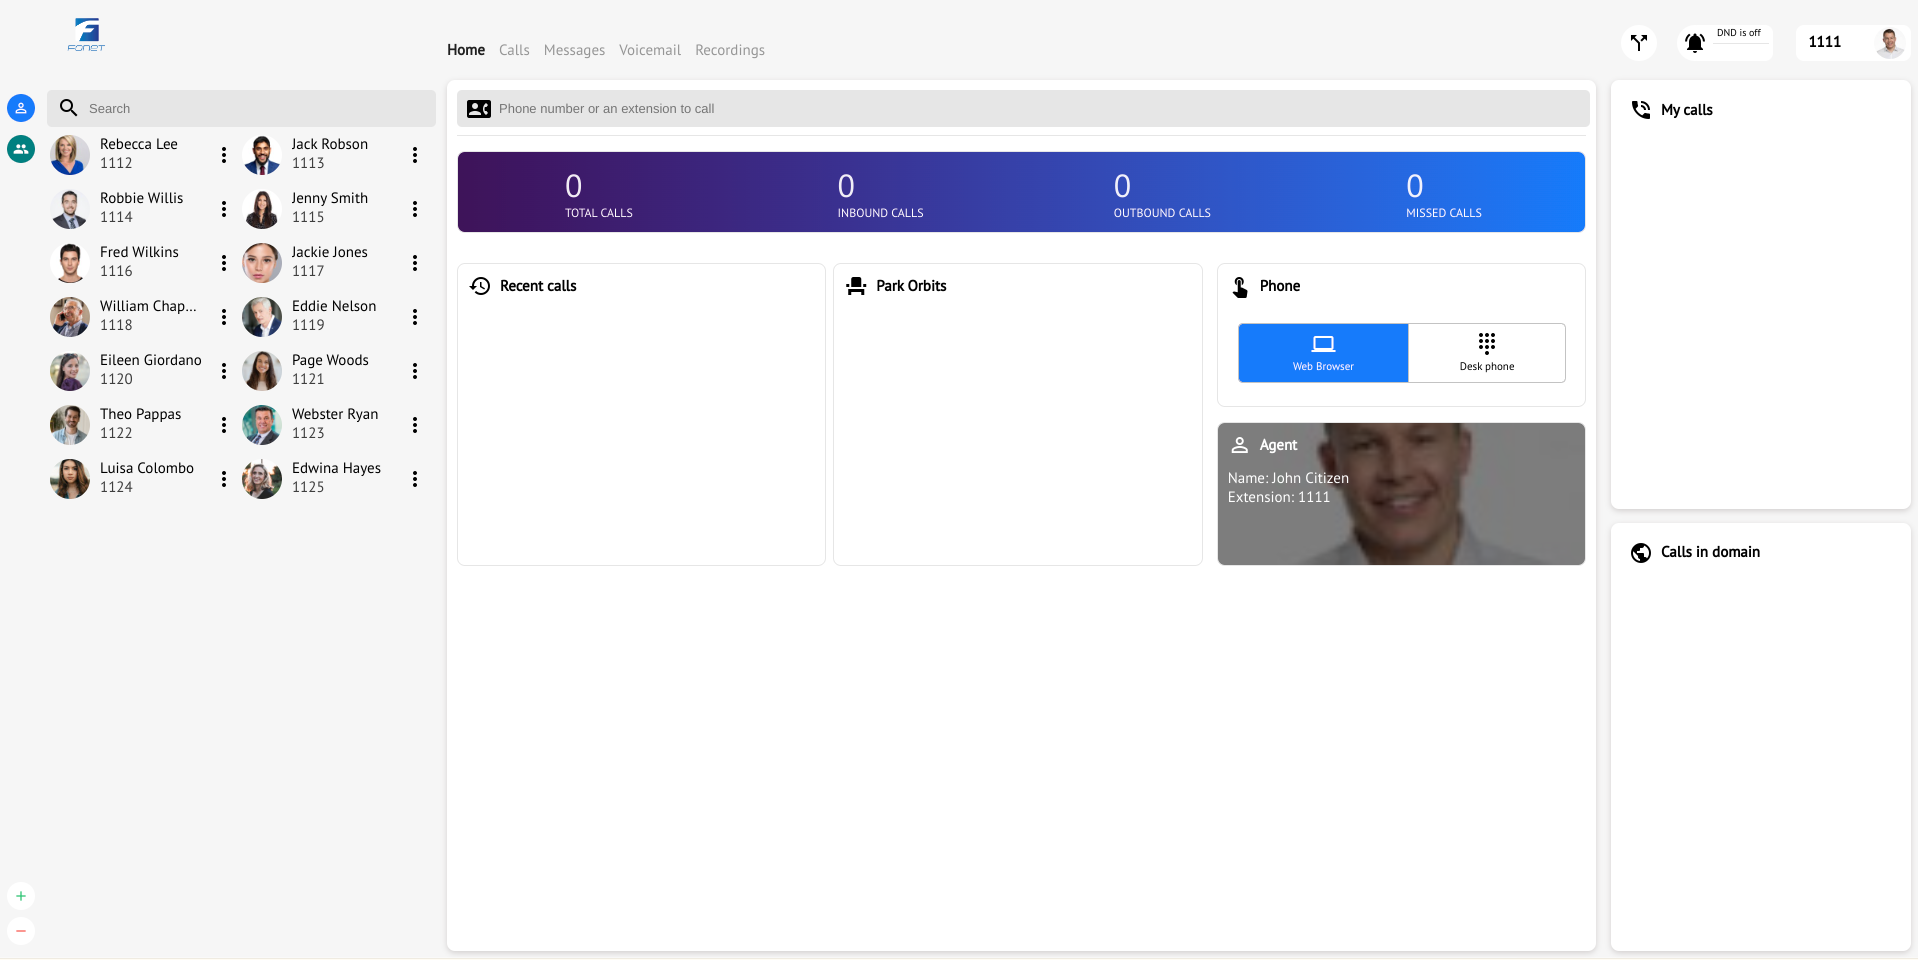Select contact Theo Pappas

coord(140,424)
